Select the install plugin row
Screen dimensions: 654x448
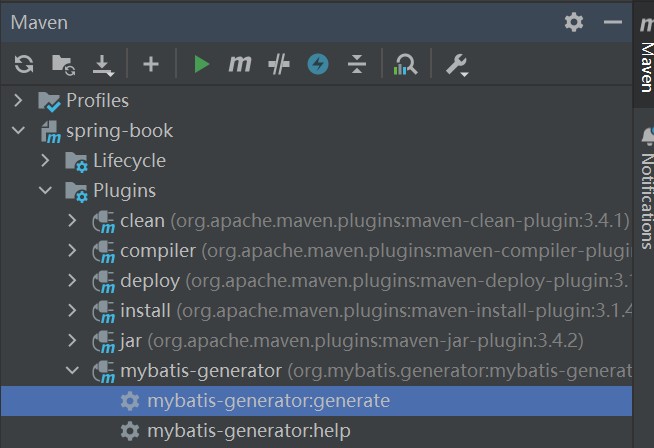(x=316, y=311)
